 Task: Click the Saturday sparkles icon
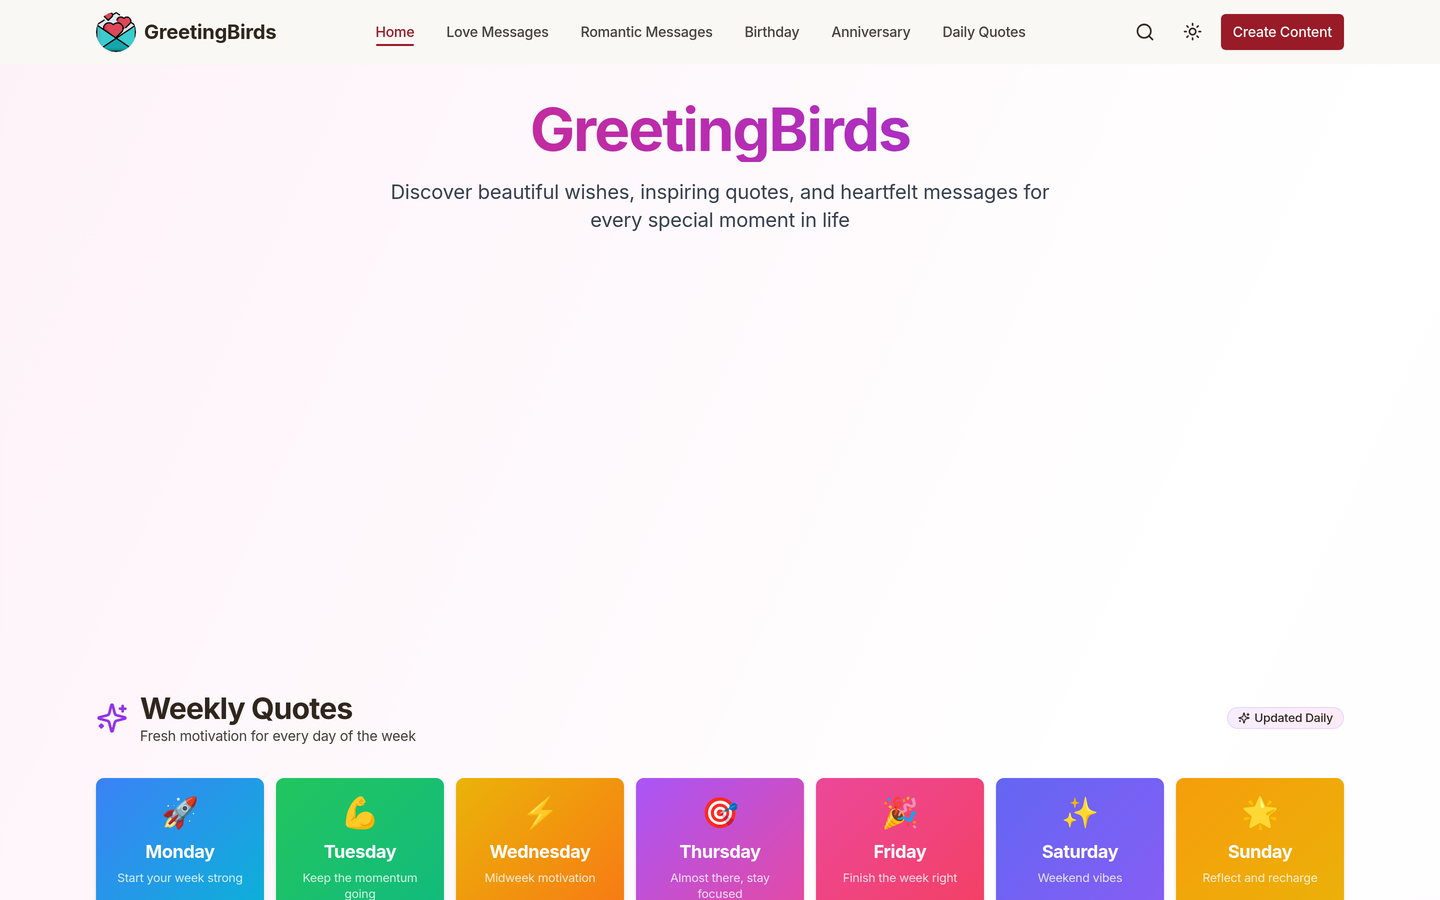pyautogui.click(x=1080, y=813)
